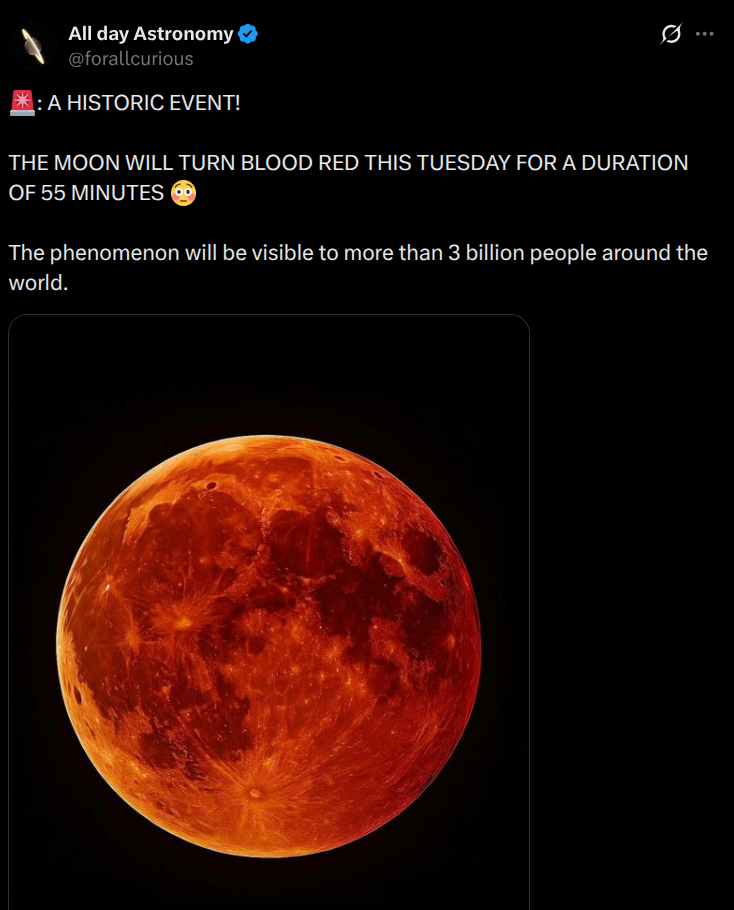Click the word 'world.' ending the post
The height and width of the screenshot is (910, 734).
38,282
